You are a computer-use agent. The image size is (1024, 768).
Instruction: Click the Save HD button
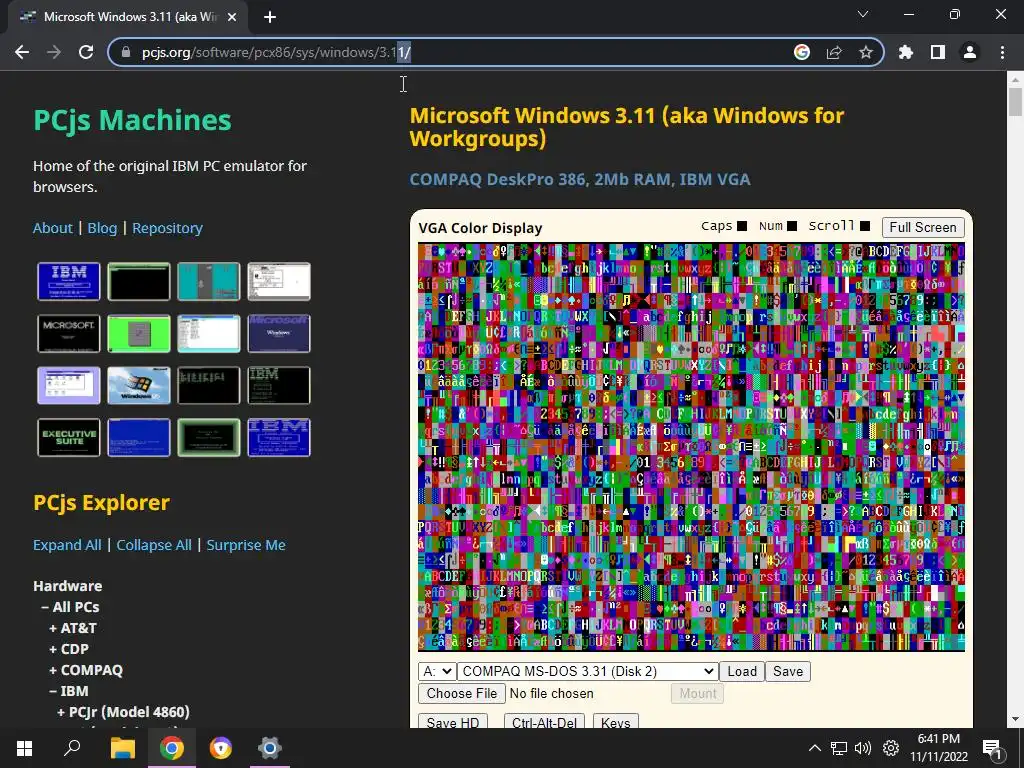tap(453, 722)
